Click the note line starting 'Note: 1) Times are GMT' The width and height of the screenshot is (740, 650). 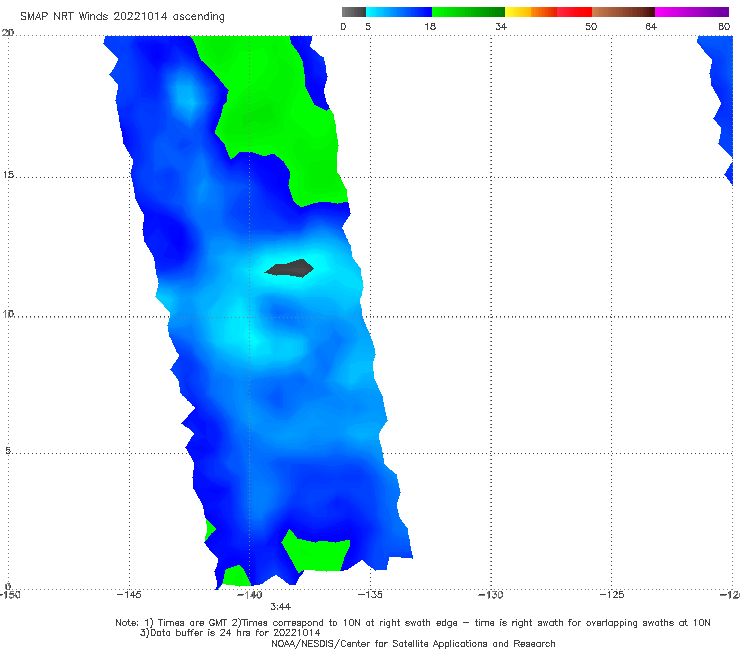(x=413, y=623)
